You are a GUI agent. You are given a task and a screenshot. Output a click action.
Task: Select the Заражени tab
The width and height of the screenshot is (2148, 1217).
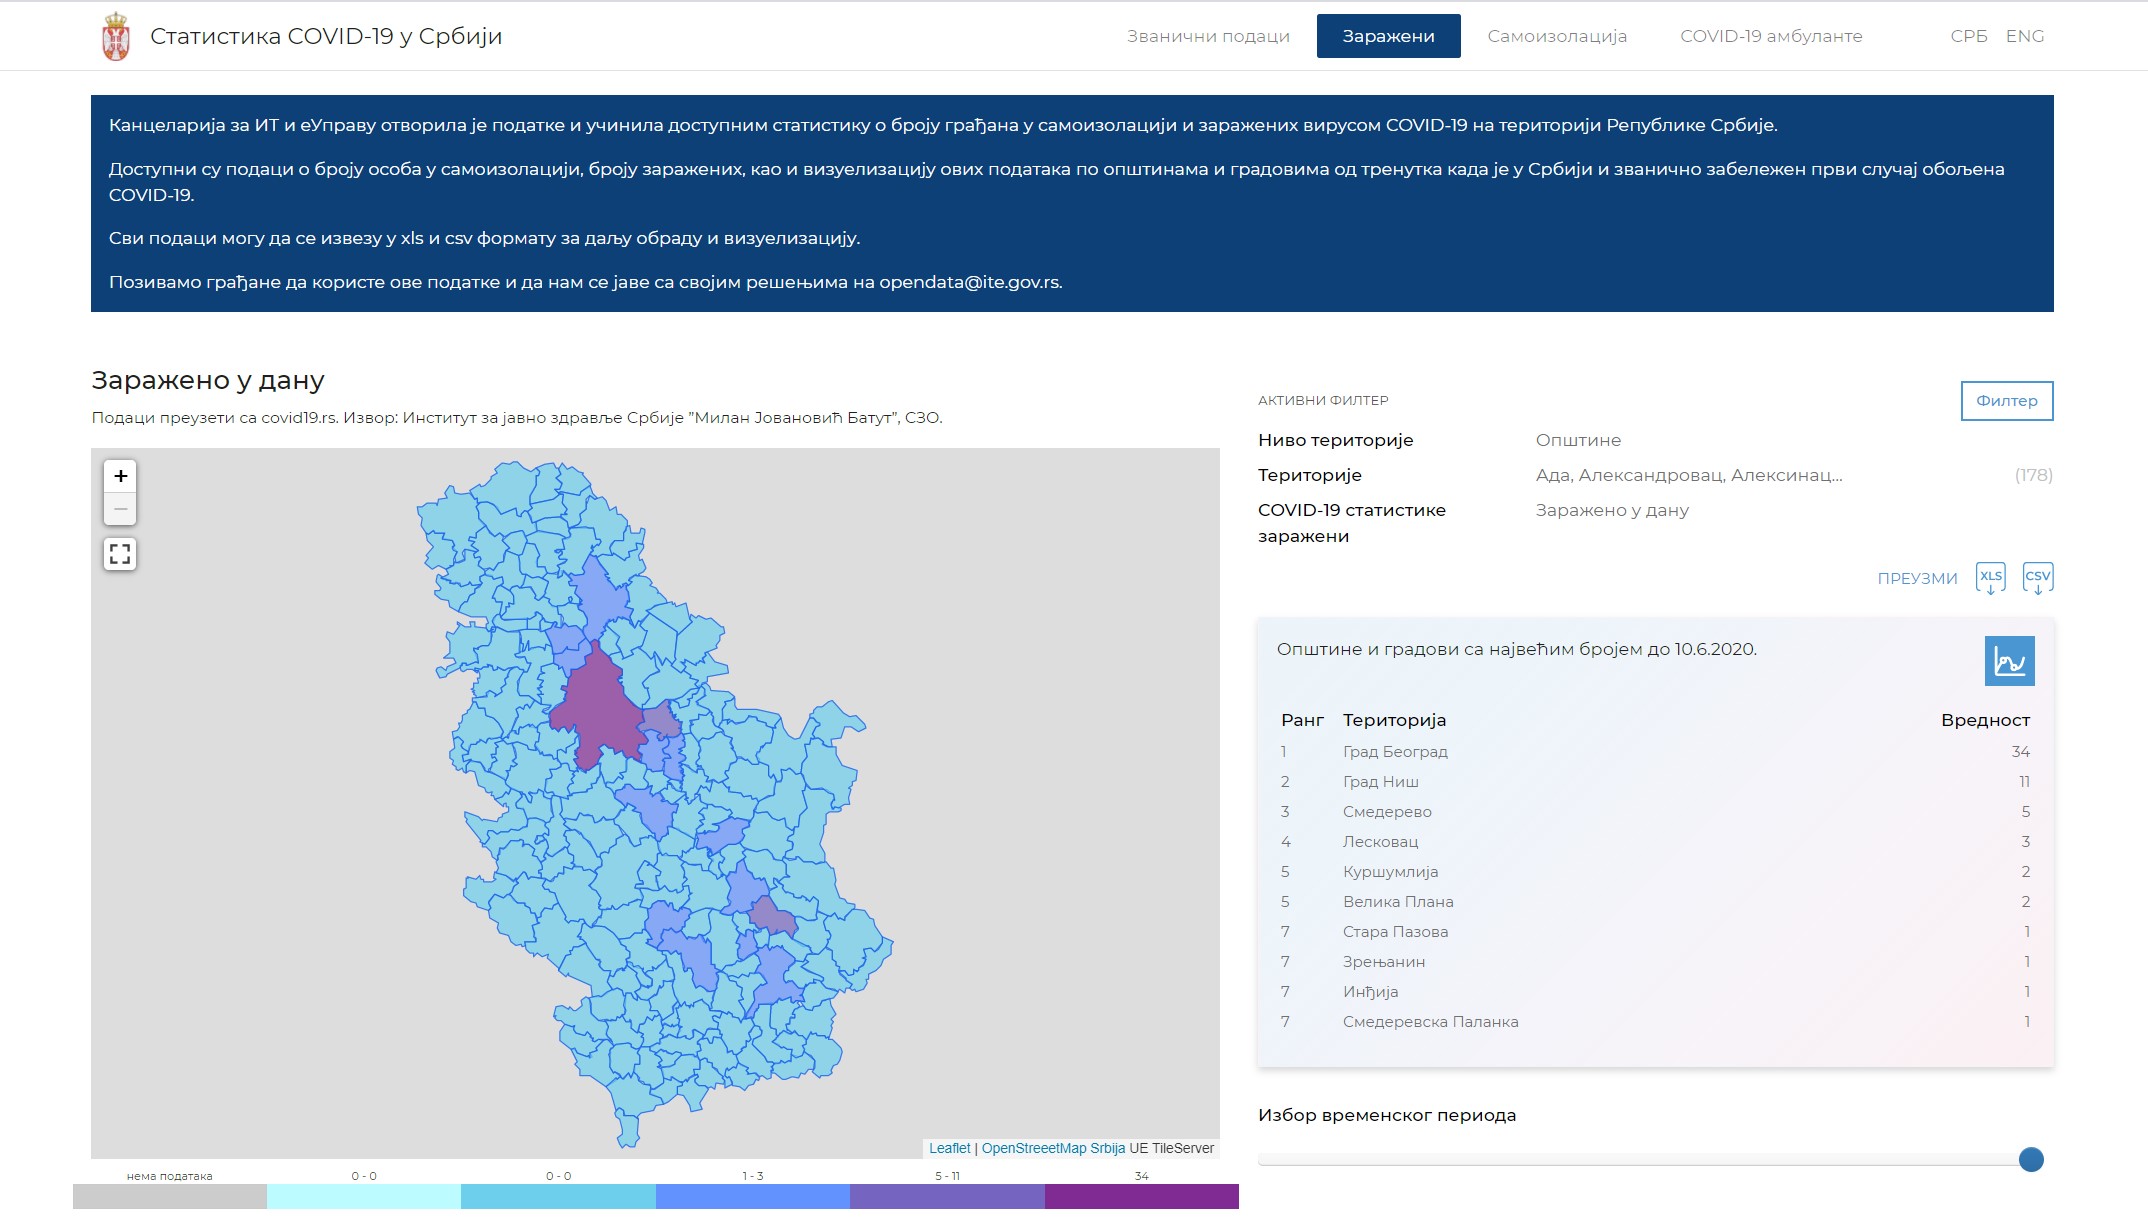pos(1388,36)
